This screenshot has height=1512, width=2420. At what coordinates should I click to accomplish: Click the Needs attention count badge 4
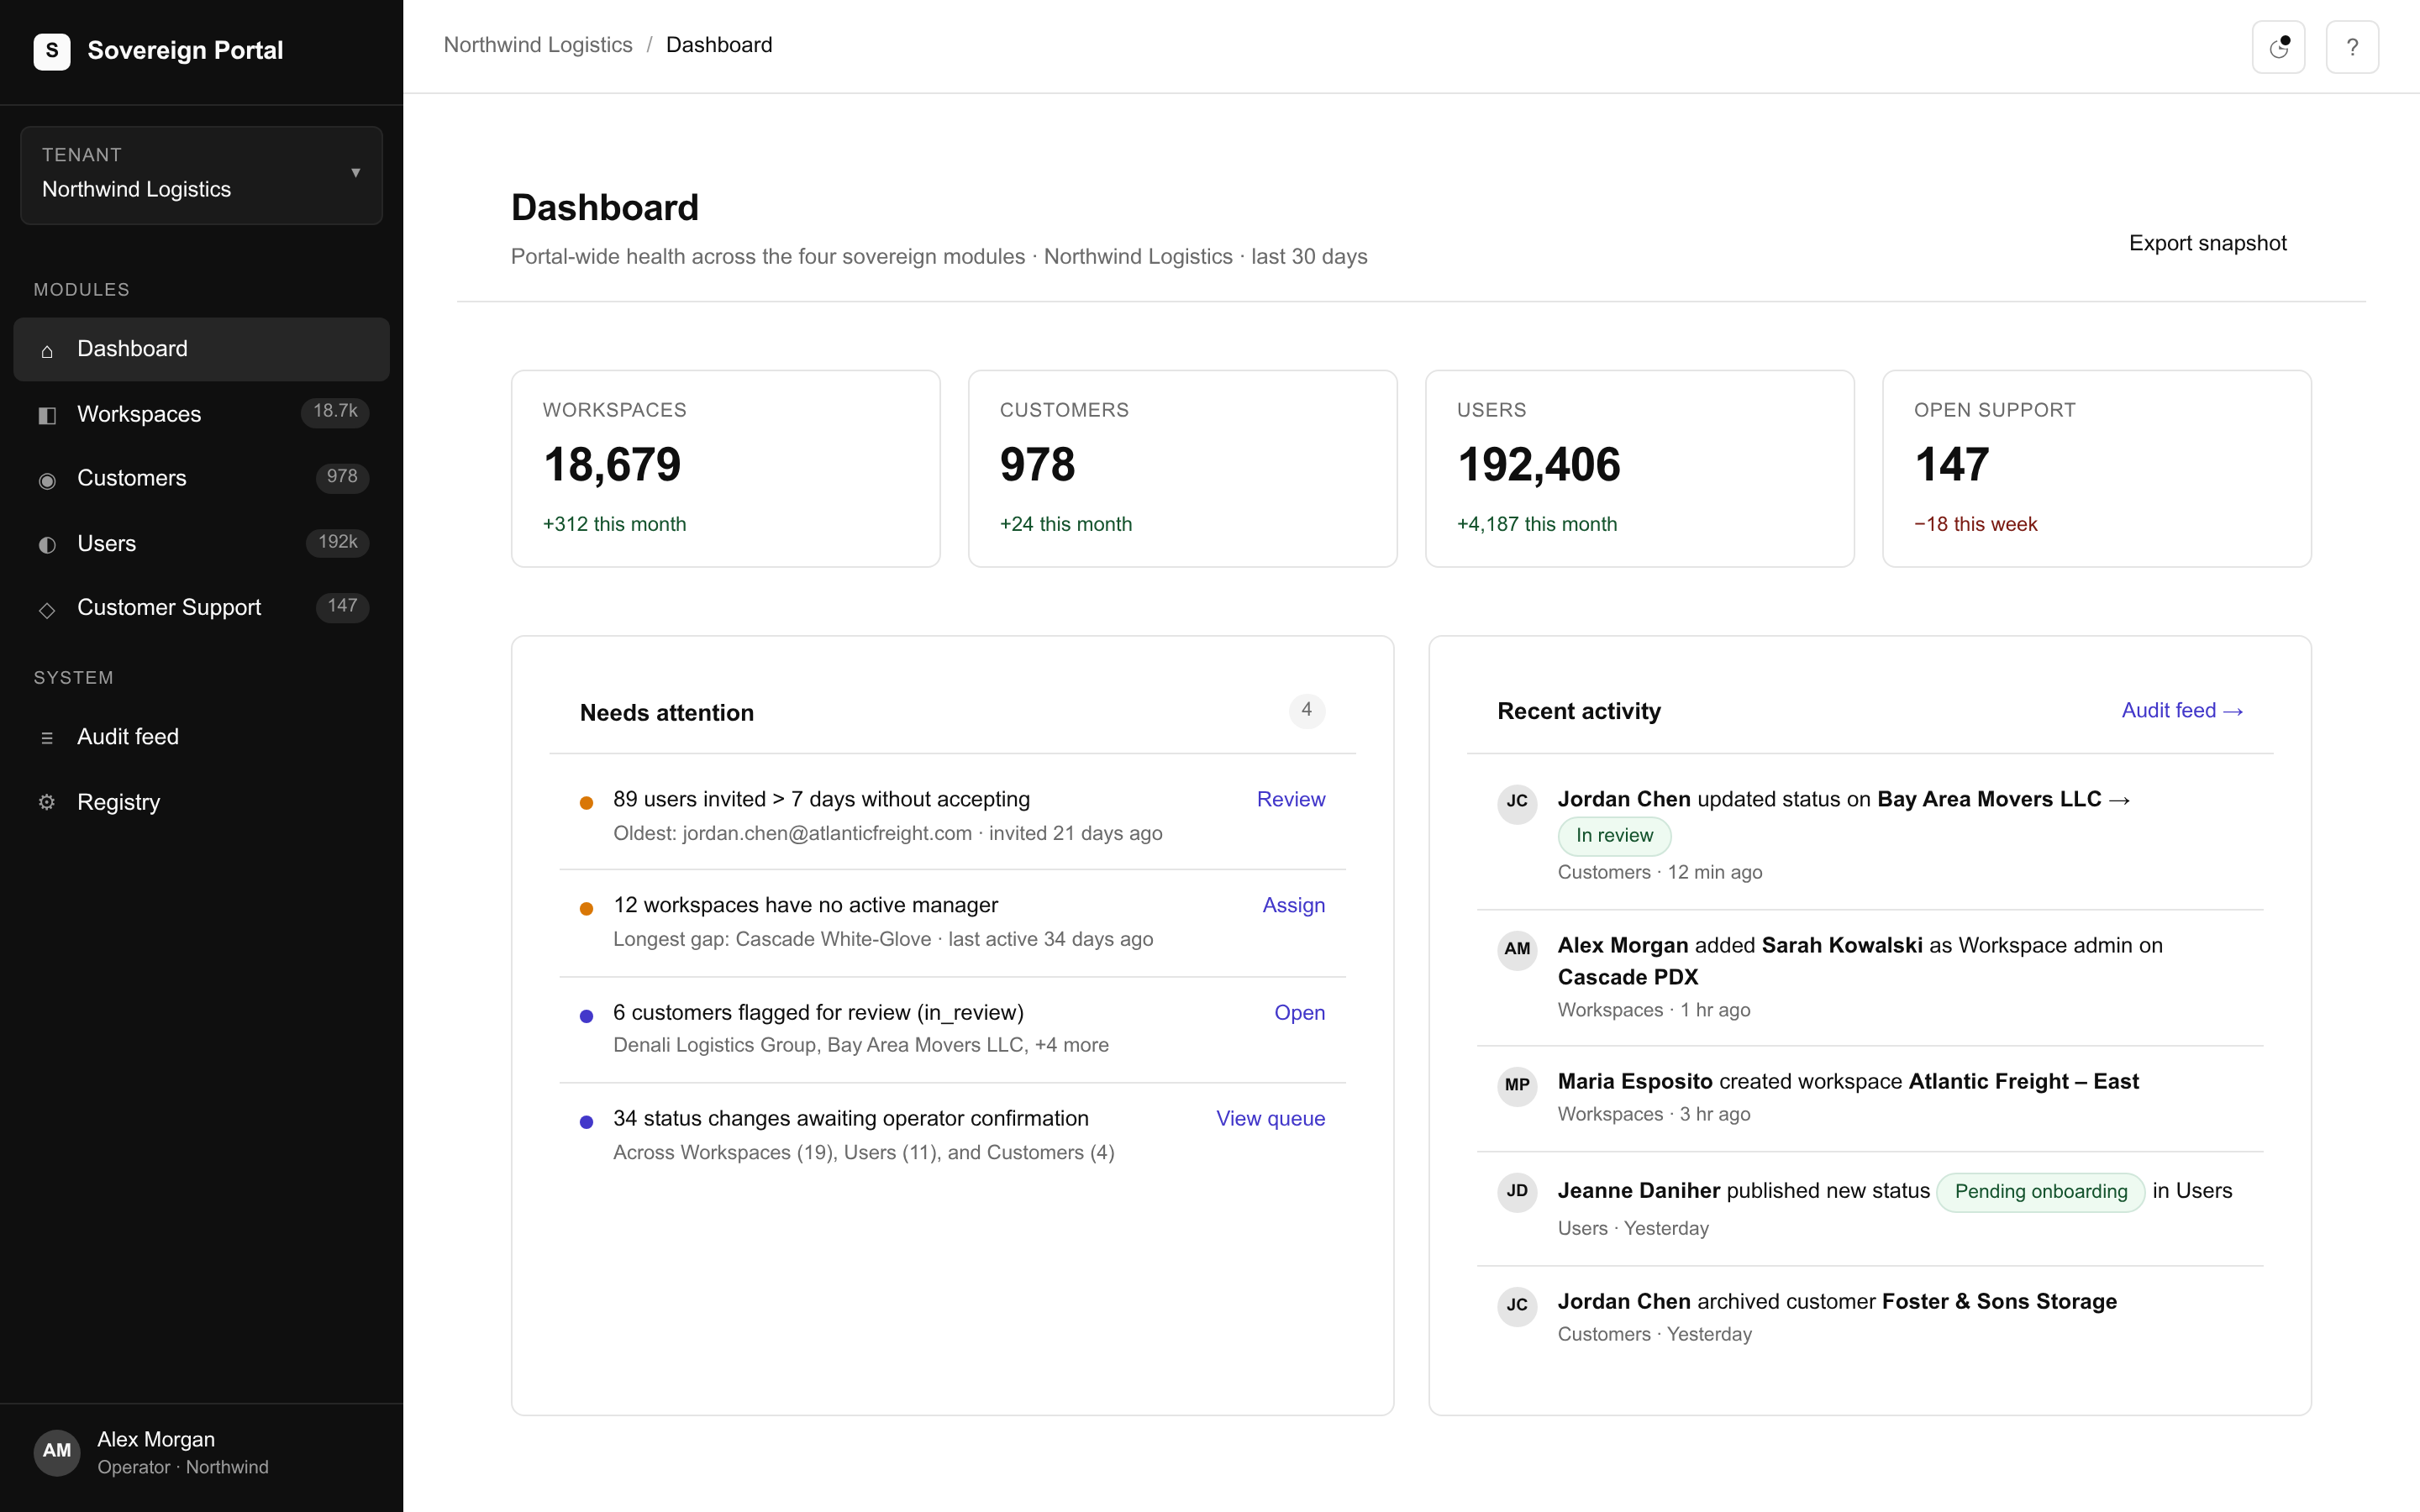1306,710
